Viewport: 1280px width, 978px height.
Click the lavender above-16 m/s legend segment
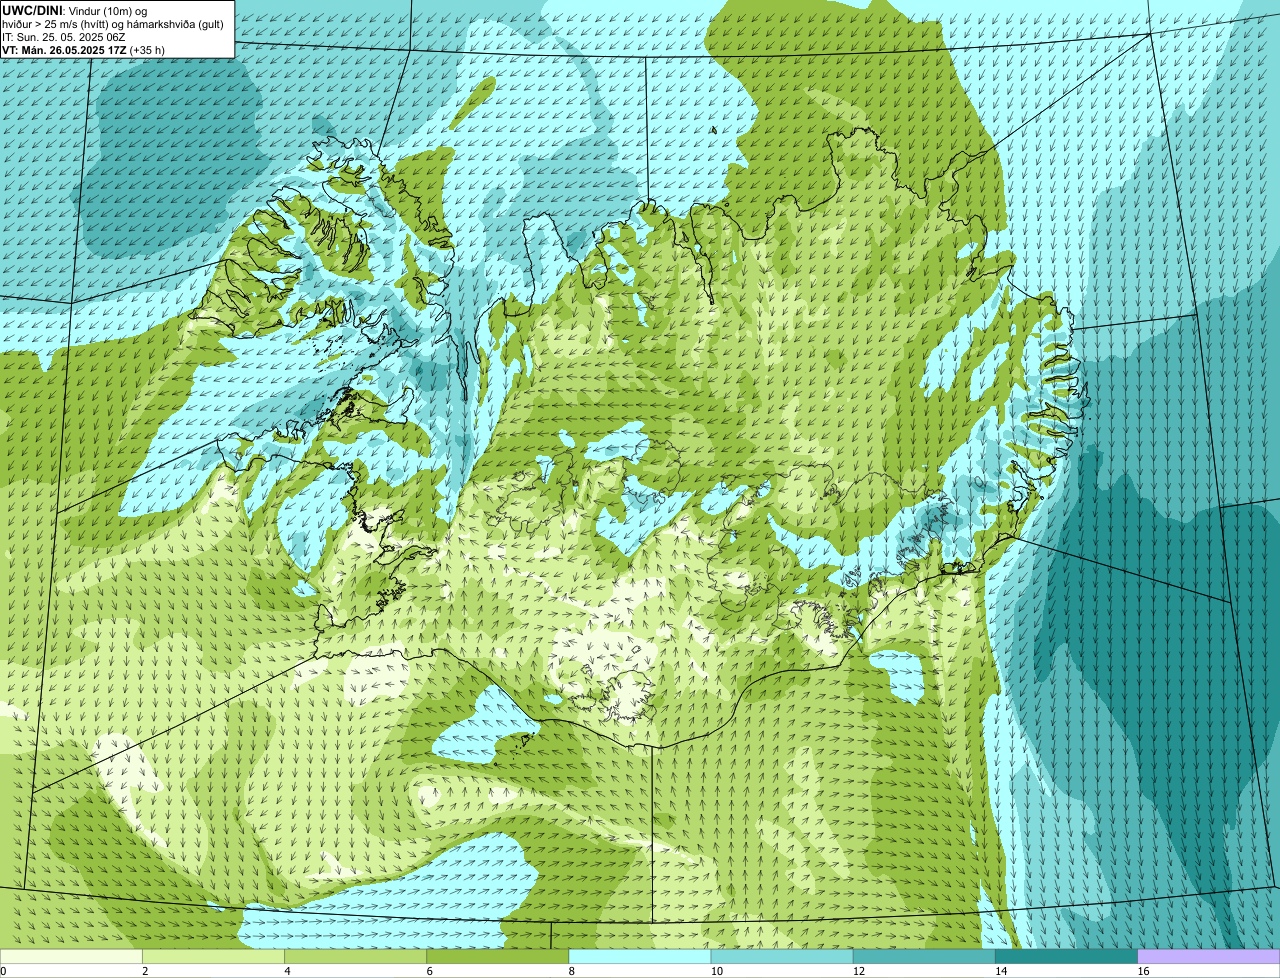pos(1209,956)
